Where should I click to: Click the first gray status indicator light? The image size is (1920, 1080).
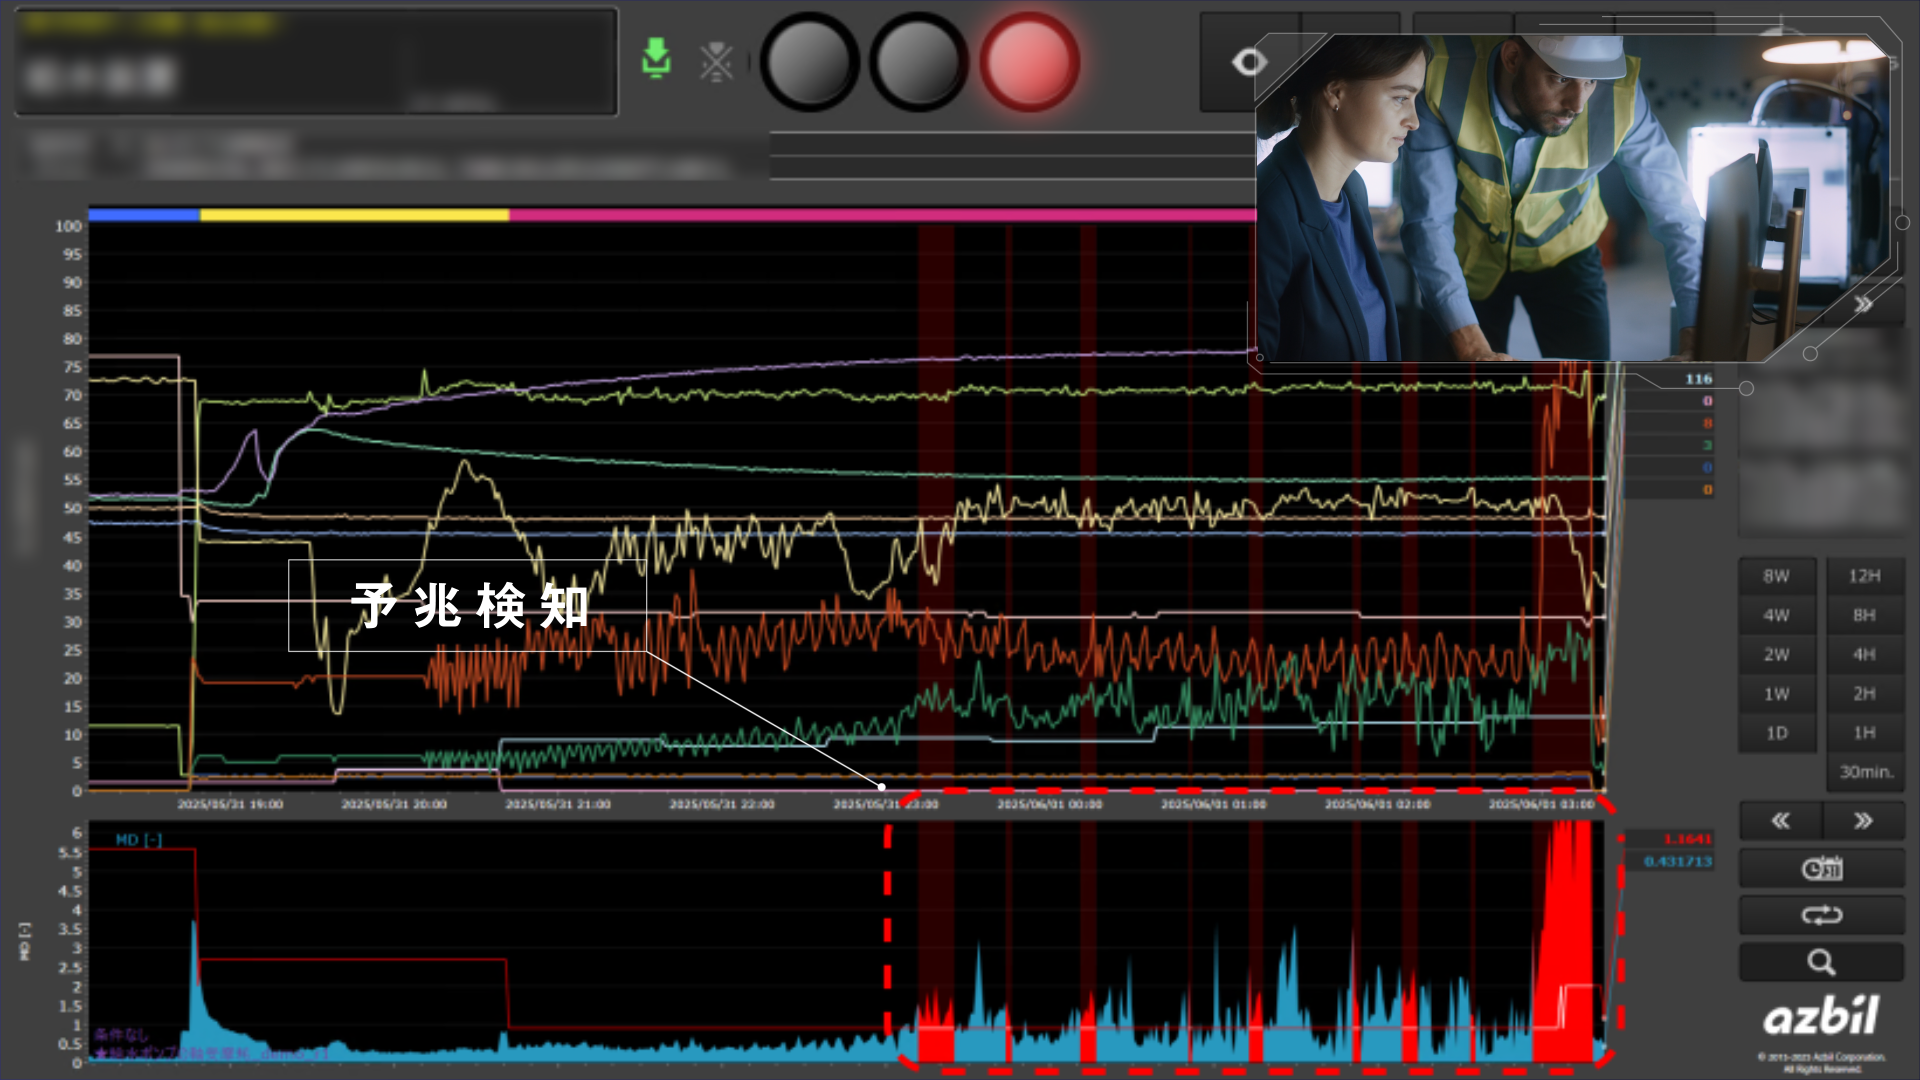(809, 61)
